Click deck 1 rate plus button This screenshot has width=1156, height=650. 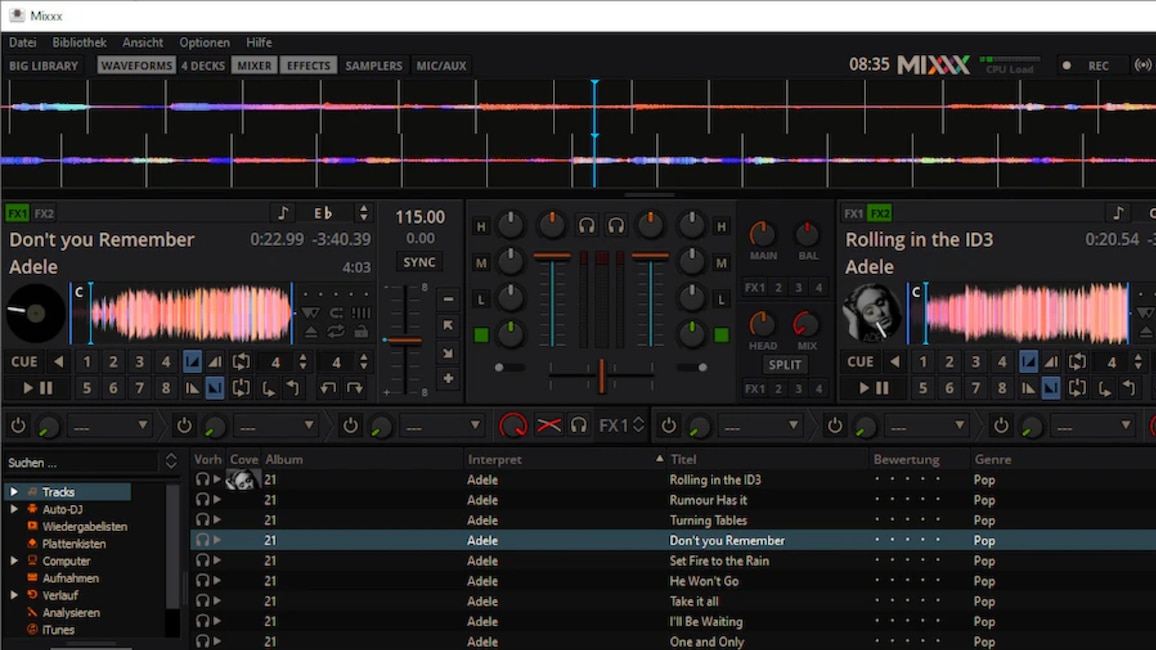tap(448, 379)
